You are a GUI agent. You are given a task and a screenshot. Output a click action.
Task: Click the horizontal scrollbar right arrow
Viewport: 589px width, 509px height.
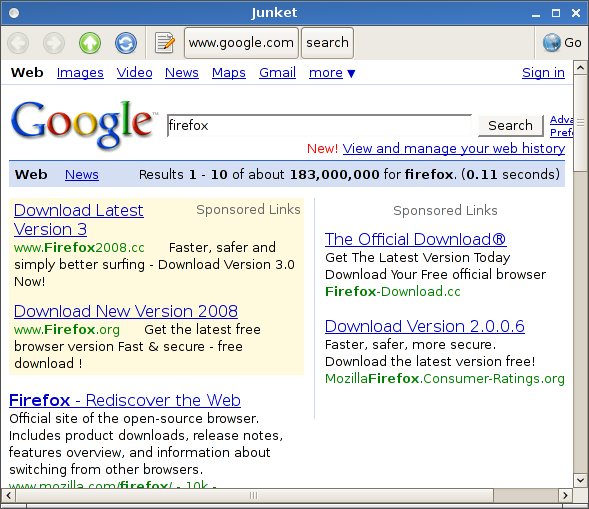pyautogui.click(x=565, y=495)
